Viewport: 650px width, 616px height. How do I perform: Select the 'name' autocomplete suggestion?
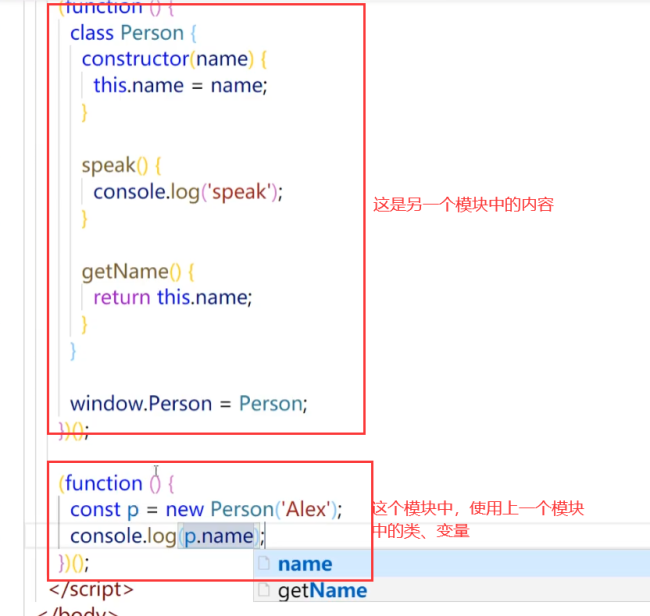pos(451,564)
